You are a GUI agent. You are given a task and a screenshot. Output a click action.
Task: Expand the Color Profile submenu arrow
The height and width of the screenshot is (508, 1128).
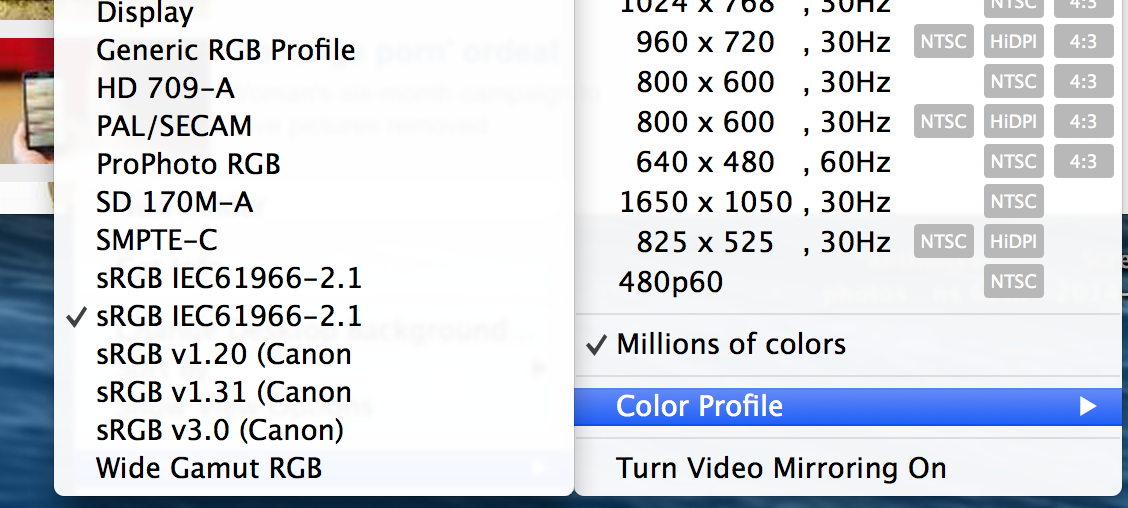(x=1088, y=406)
